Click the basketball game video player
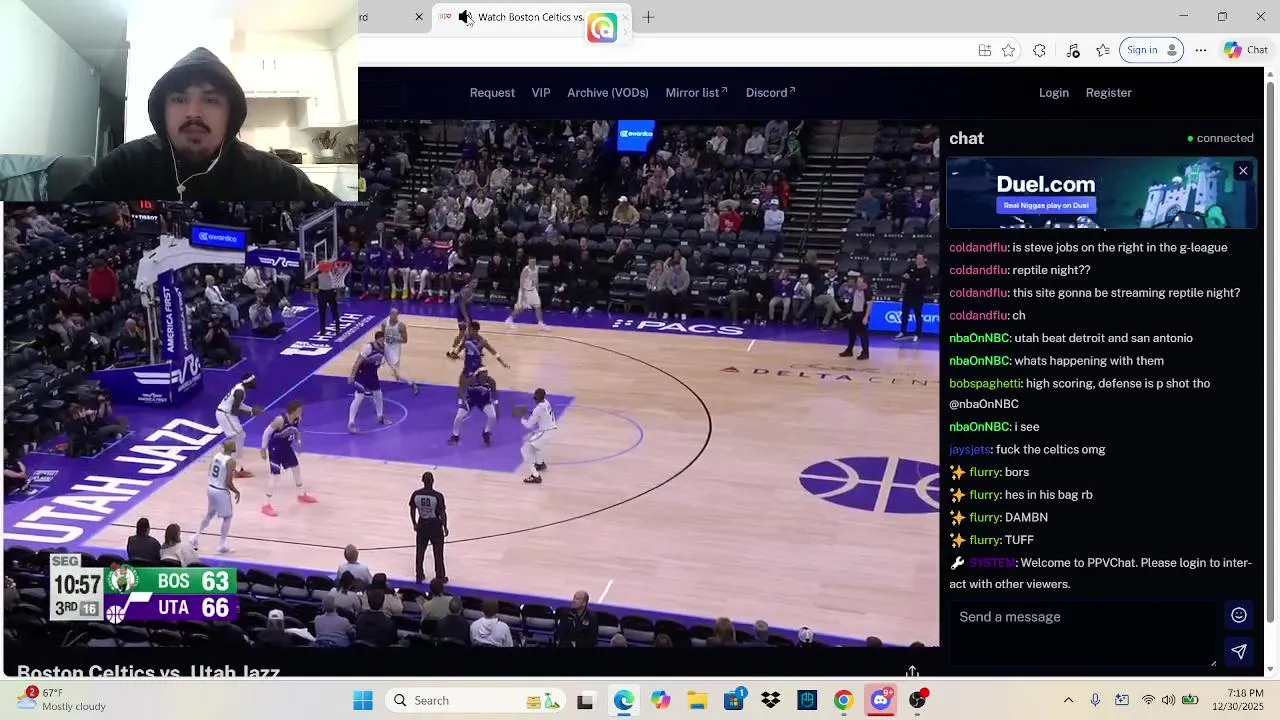 point(470,383)
